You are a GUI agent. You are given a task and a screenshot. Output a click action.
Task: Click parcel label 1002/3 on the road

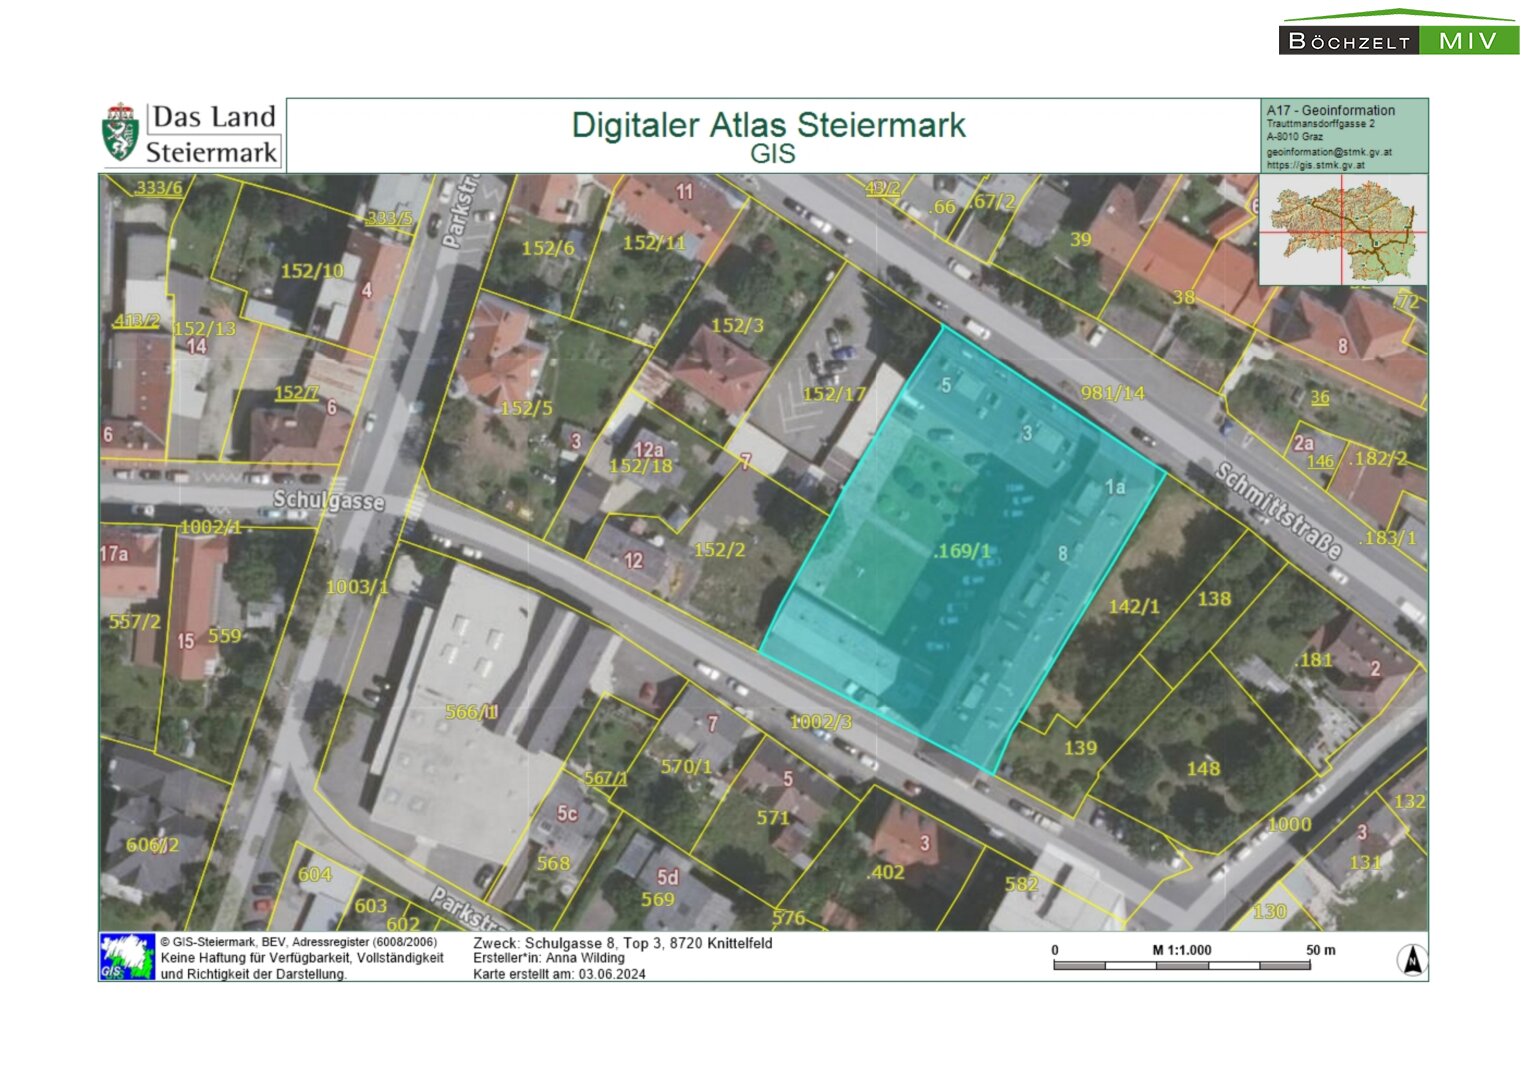tap(820, 721)
